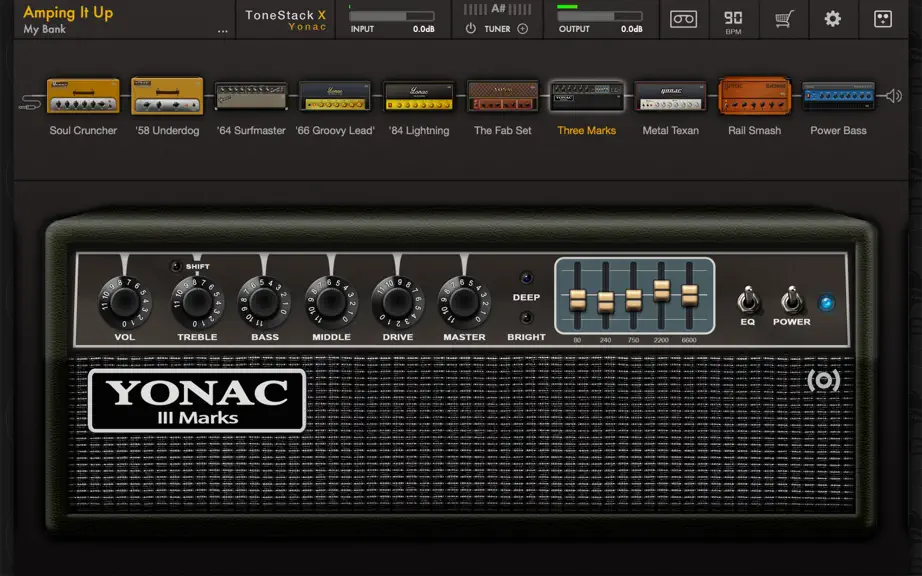Viewport: 922px width, 576px height.
Task: Click the A# tuner note display
Action: 497,9
